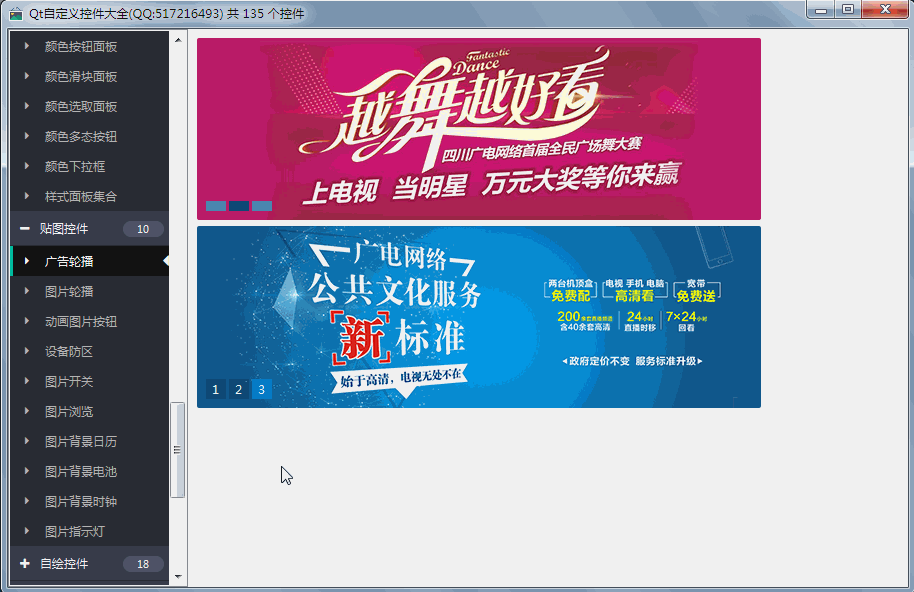The height and width of the screenshot is (592, 914).
Task: Click the arrow icon beside 图片背景电池
Action: click(27, 471)
